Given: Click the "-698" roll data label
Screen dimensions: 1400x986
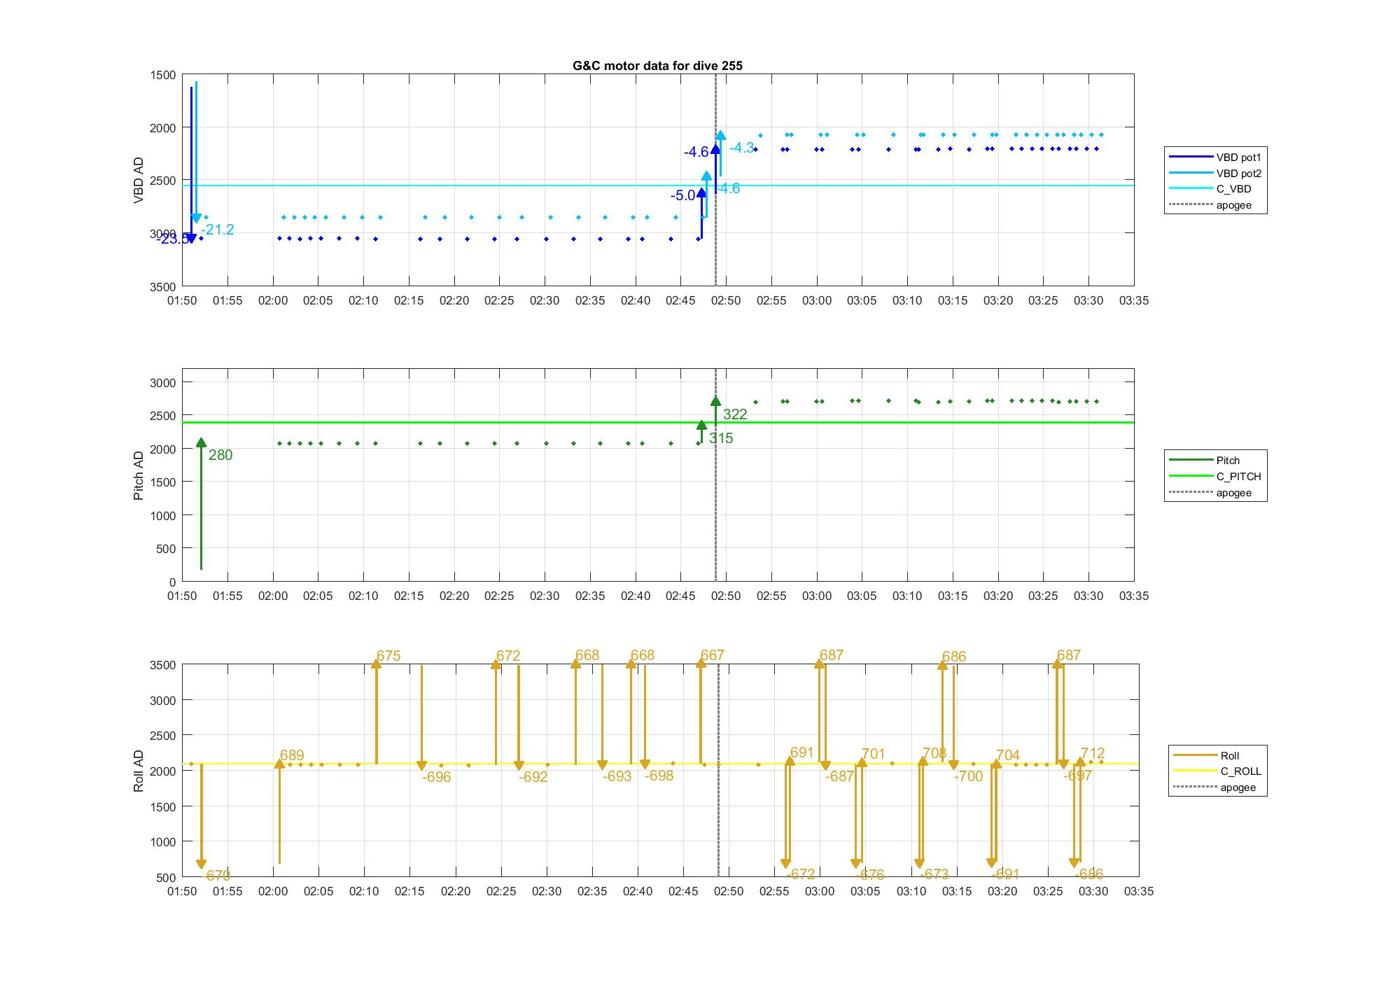Looking at the screenshot, I should (659, 776).
